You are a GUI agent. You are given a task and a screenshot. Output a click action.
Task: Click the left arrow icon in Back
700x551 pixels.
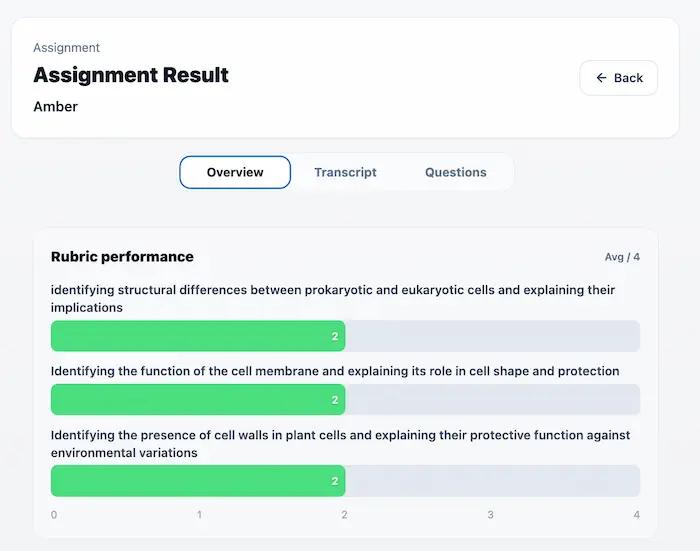coord(601,78)
